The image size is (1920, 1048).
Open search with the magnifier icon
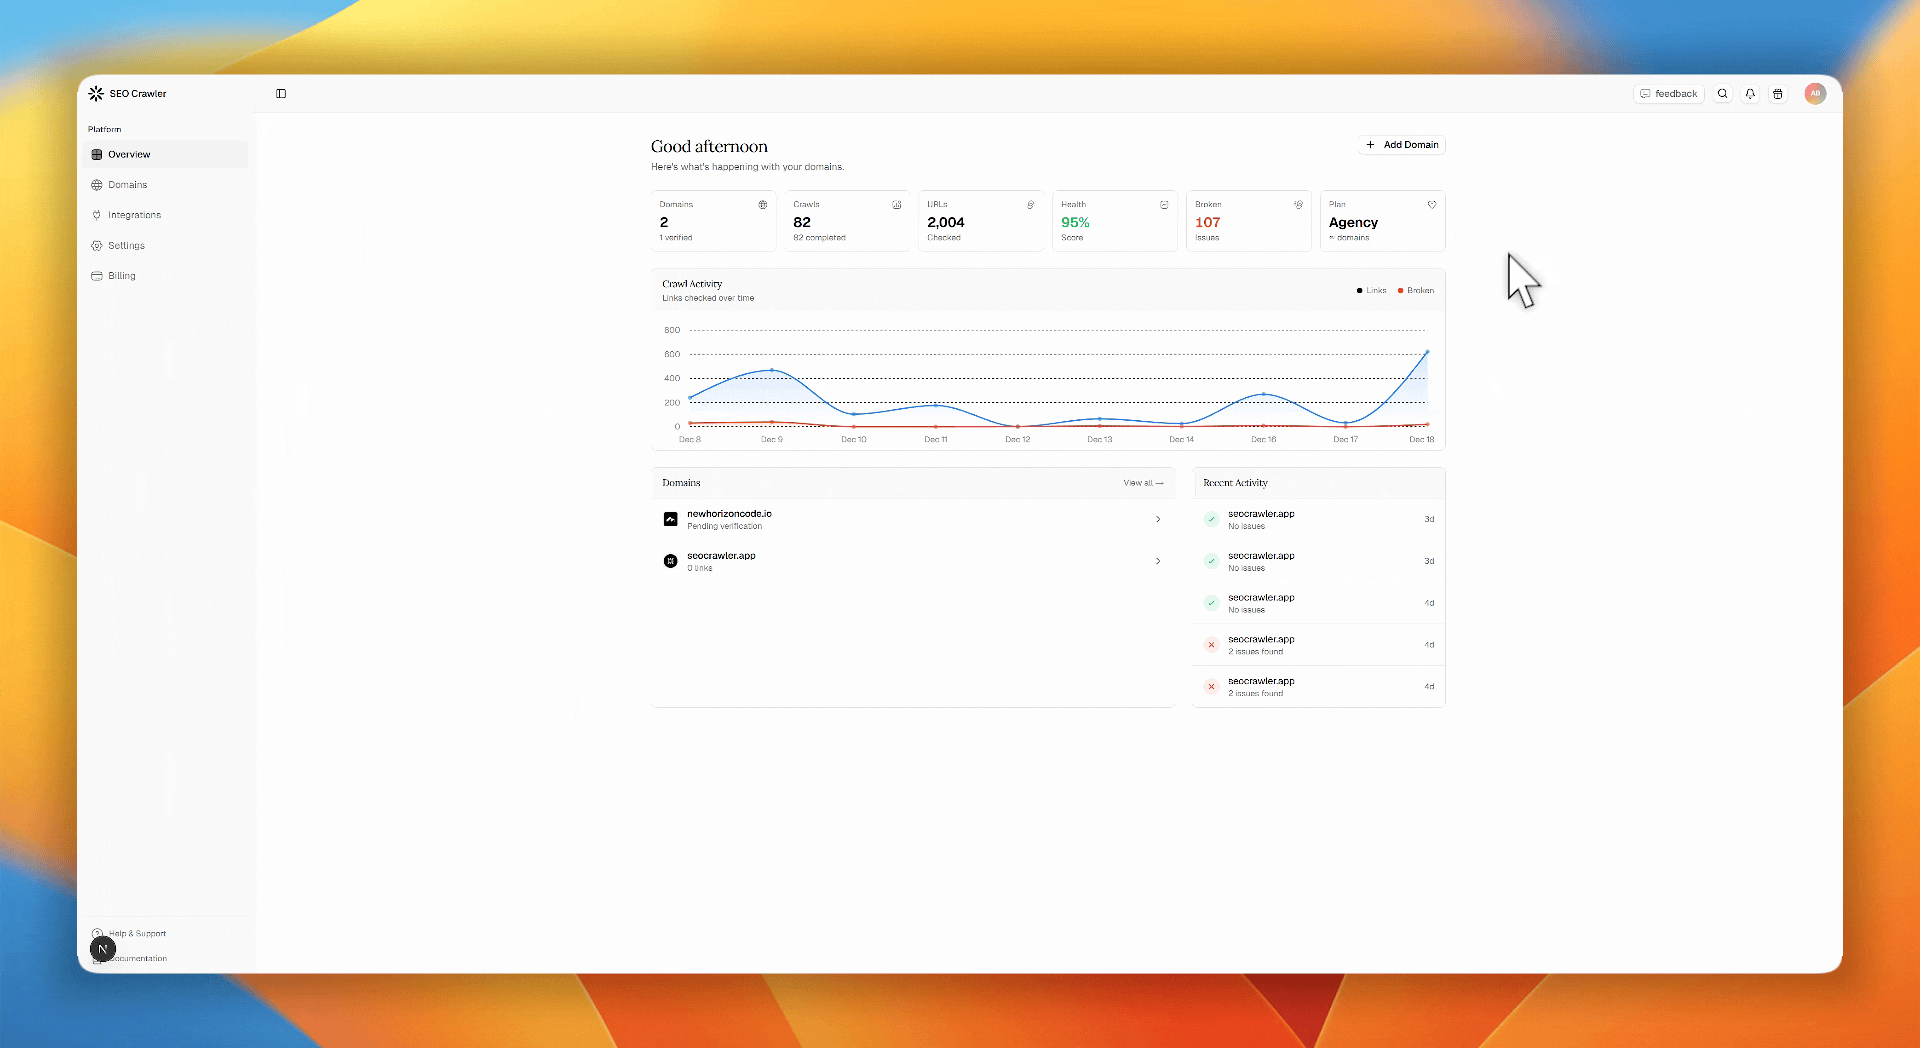click(1722, 94)
